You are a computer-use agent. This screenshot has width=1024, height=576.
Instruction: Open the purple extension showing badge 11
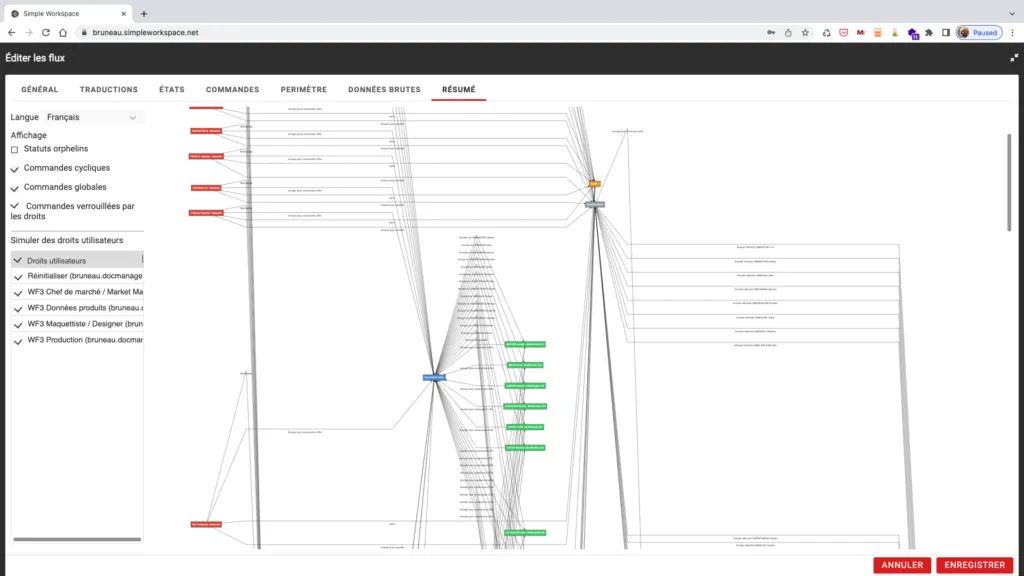click(x=913, y=32)
